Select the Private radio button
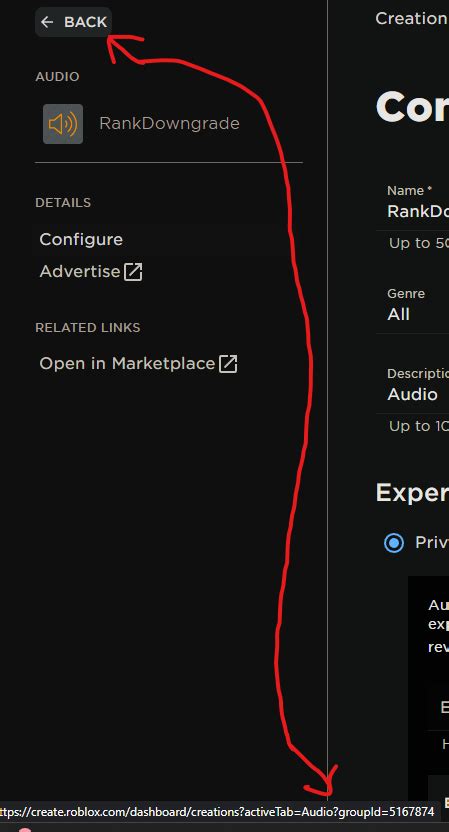This screenshot has height=832, width=449. point(394,543)
